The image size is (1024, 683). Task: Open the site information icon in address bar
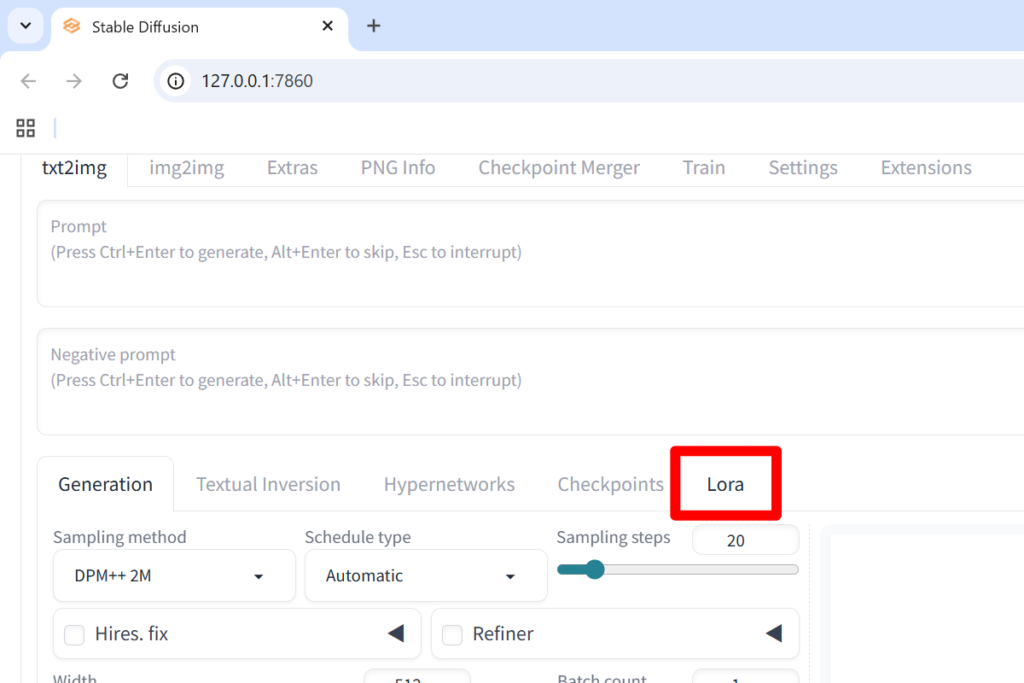tap(176, 81)
